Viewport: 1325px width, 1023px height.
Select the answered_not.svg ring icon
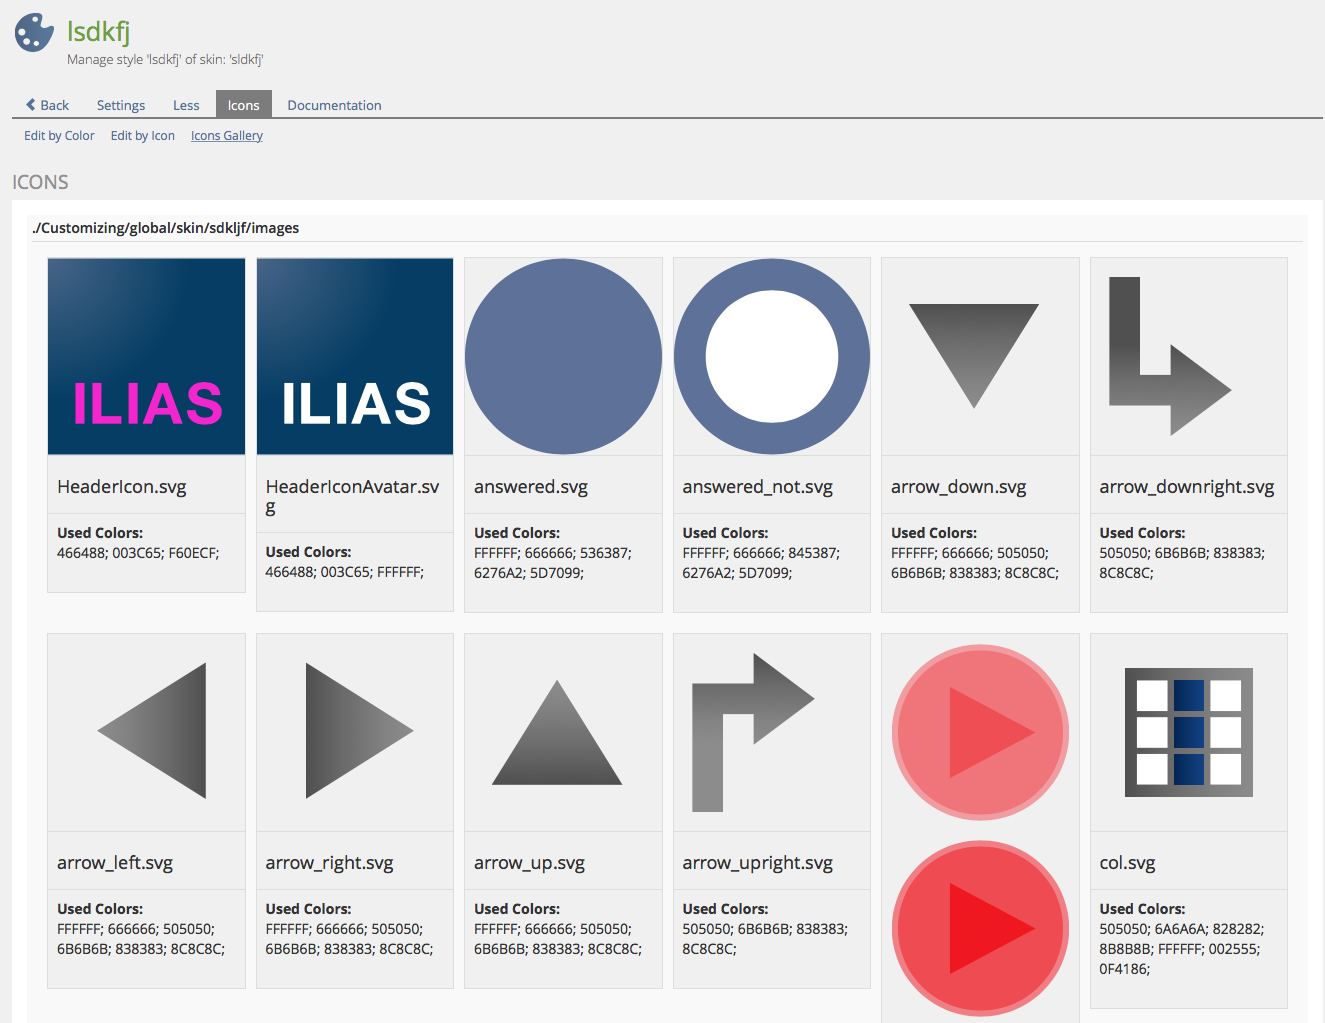772,357
